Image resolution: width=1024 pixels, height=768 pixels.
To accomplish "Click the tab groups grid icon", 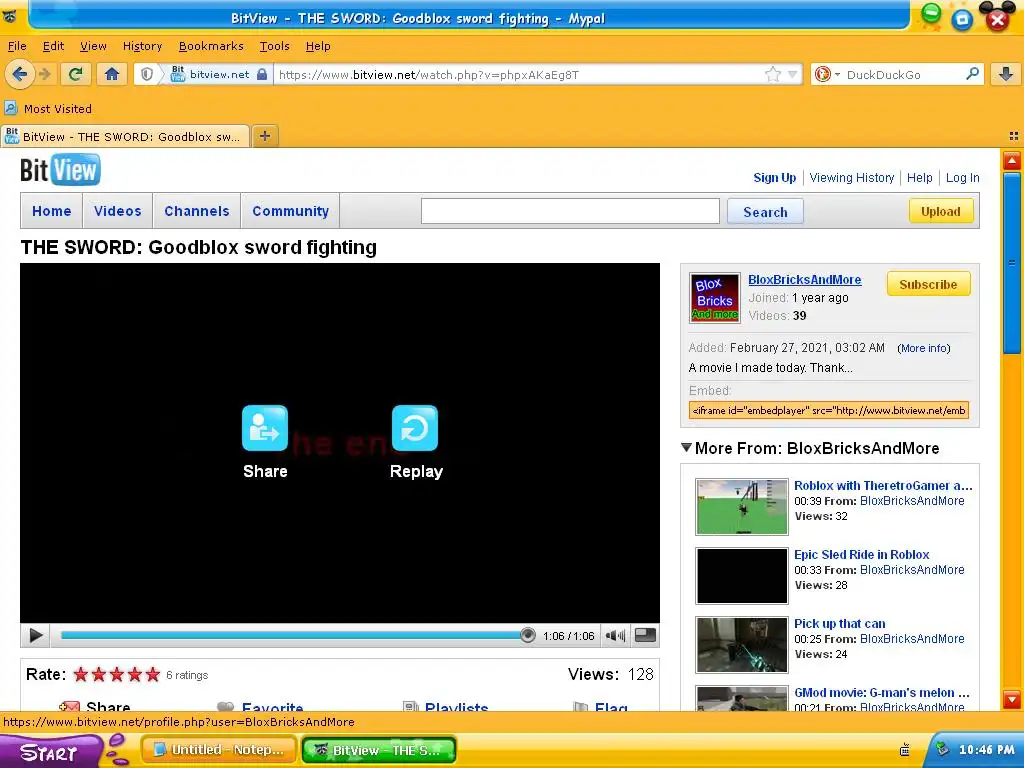I will tap(1014, 136).
